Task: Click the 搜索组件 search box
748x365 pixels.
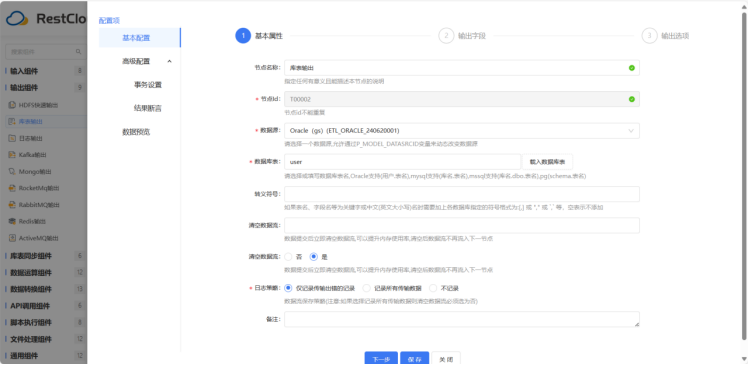Action: [x=45, y=52]
